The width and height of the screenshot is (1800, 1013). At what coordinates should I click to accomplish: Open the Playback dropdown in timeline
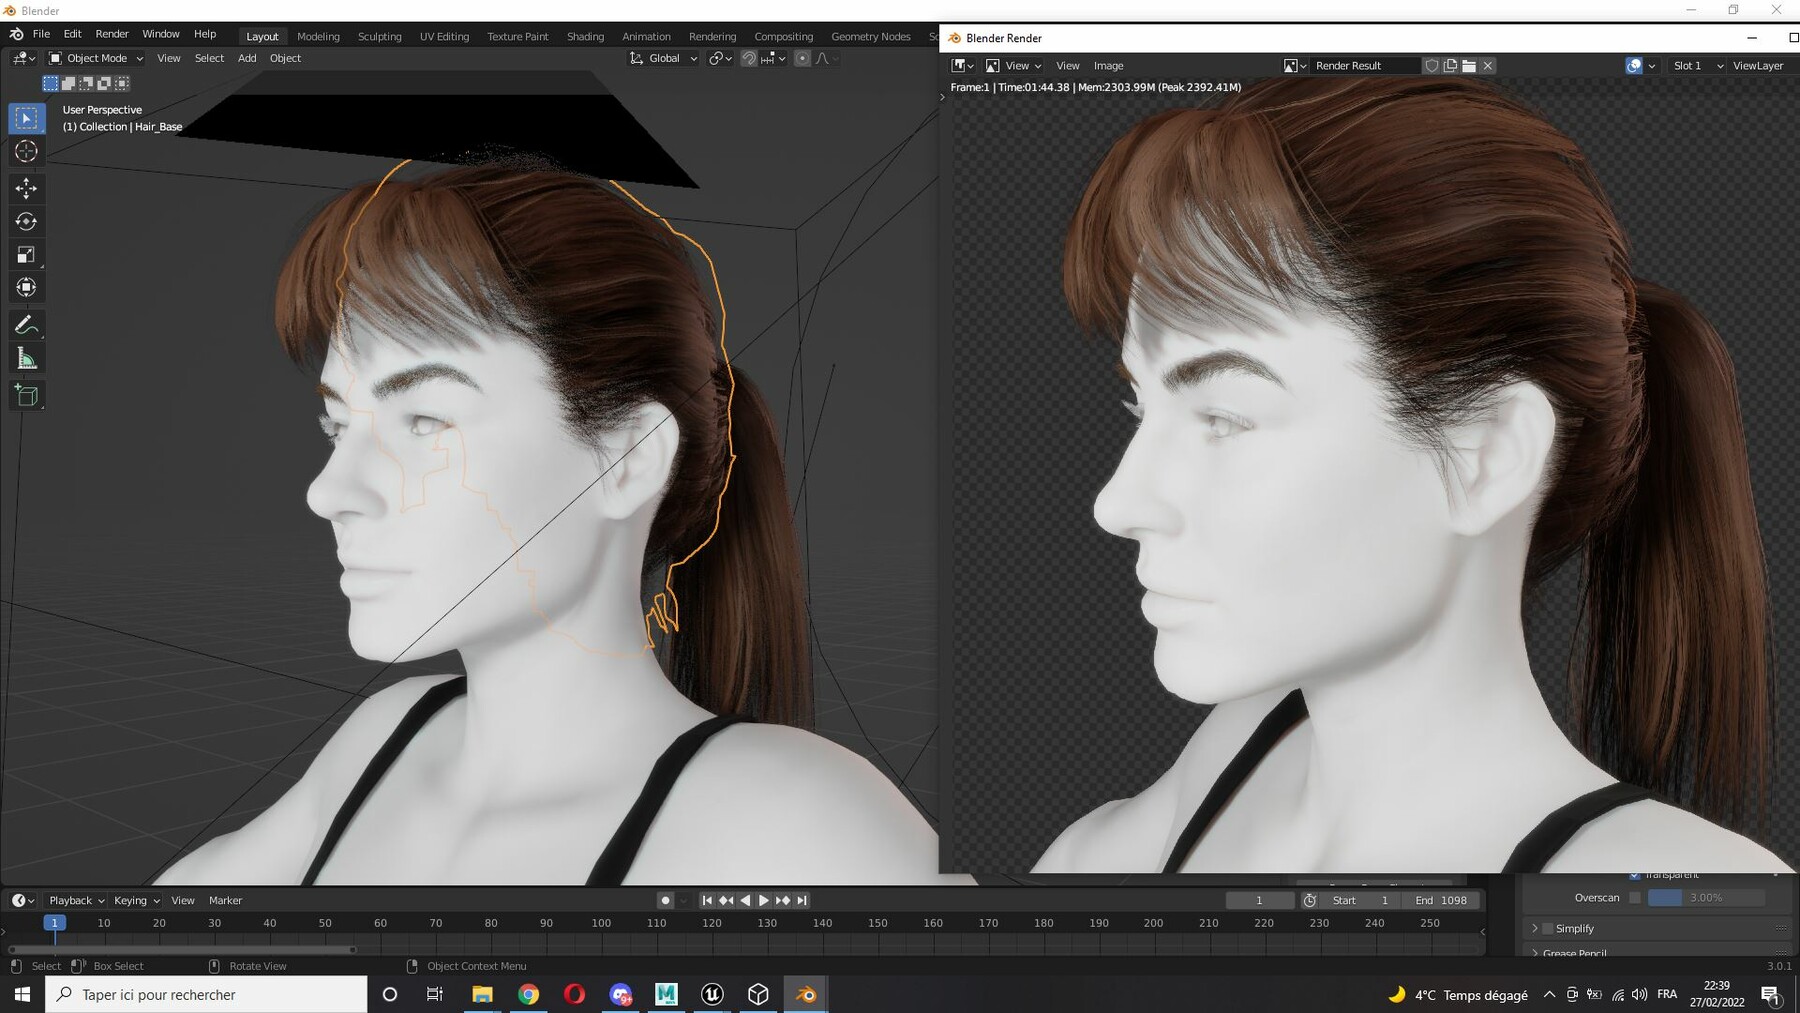pyautogui.click(x=77, y=900)
